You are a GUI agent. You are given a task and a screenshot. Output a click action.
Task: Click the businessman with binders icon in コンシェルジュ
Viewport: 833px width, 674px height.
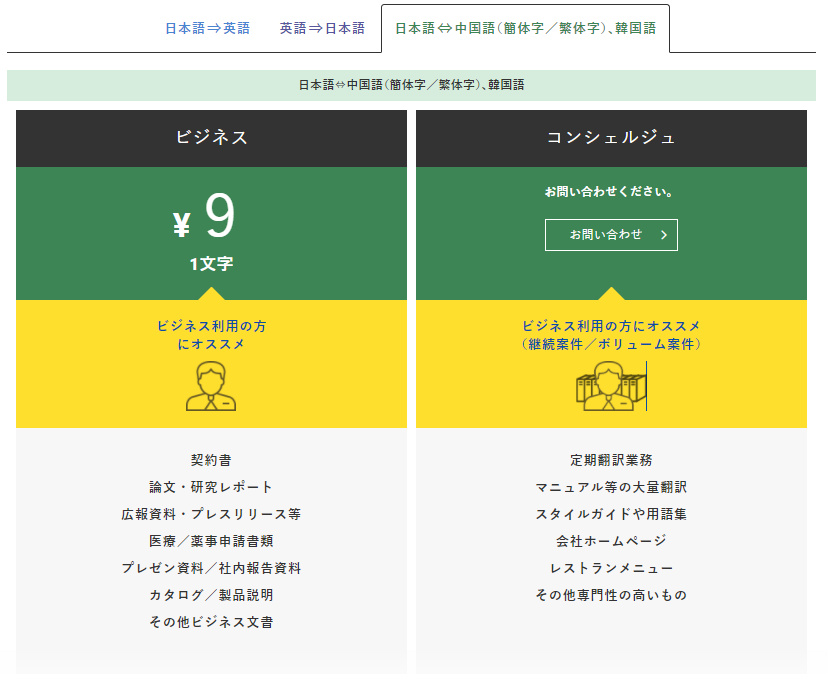611,386
